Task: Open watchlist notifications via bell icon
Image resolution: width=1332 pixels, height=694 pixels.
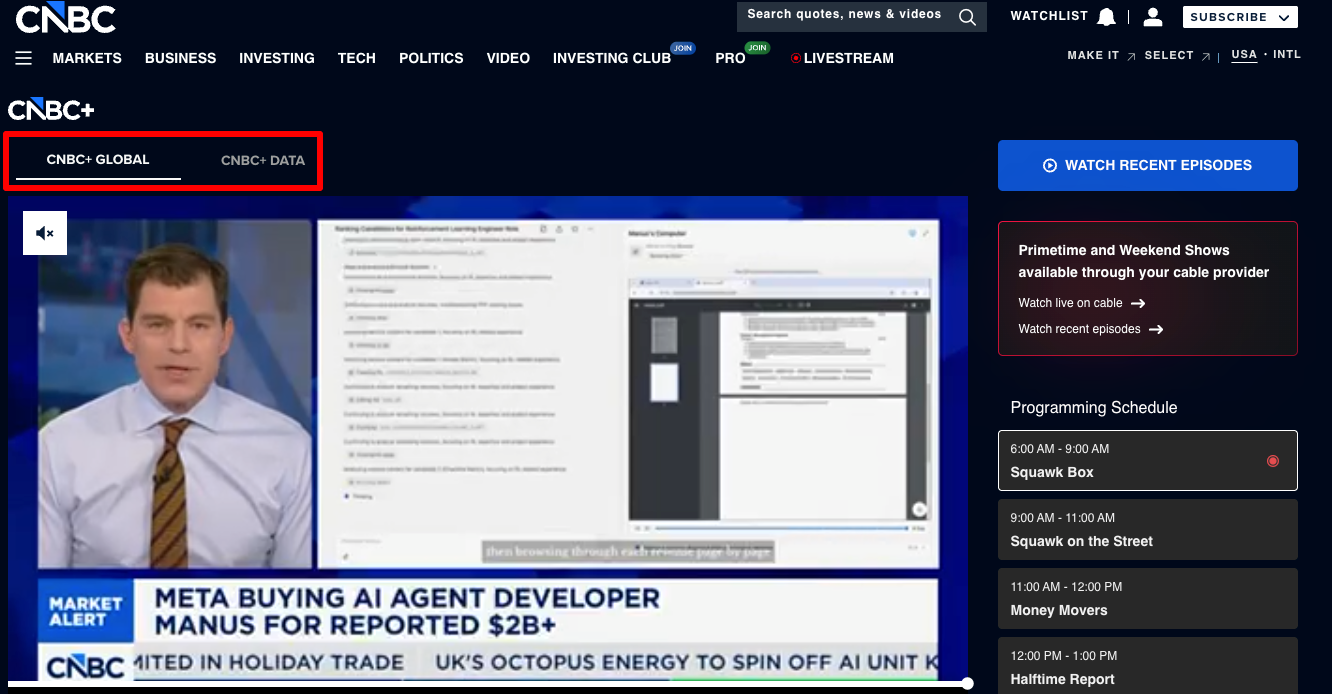Action: pos(1106,15)
